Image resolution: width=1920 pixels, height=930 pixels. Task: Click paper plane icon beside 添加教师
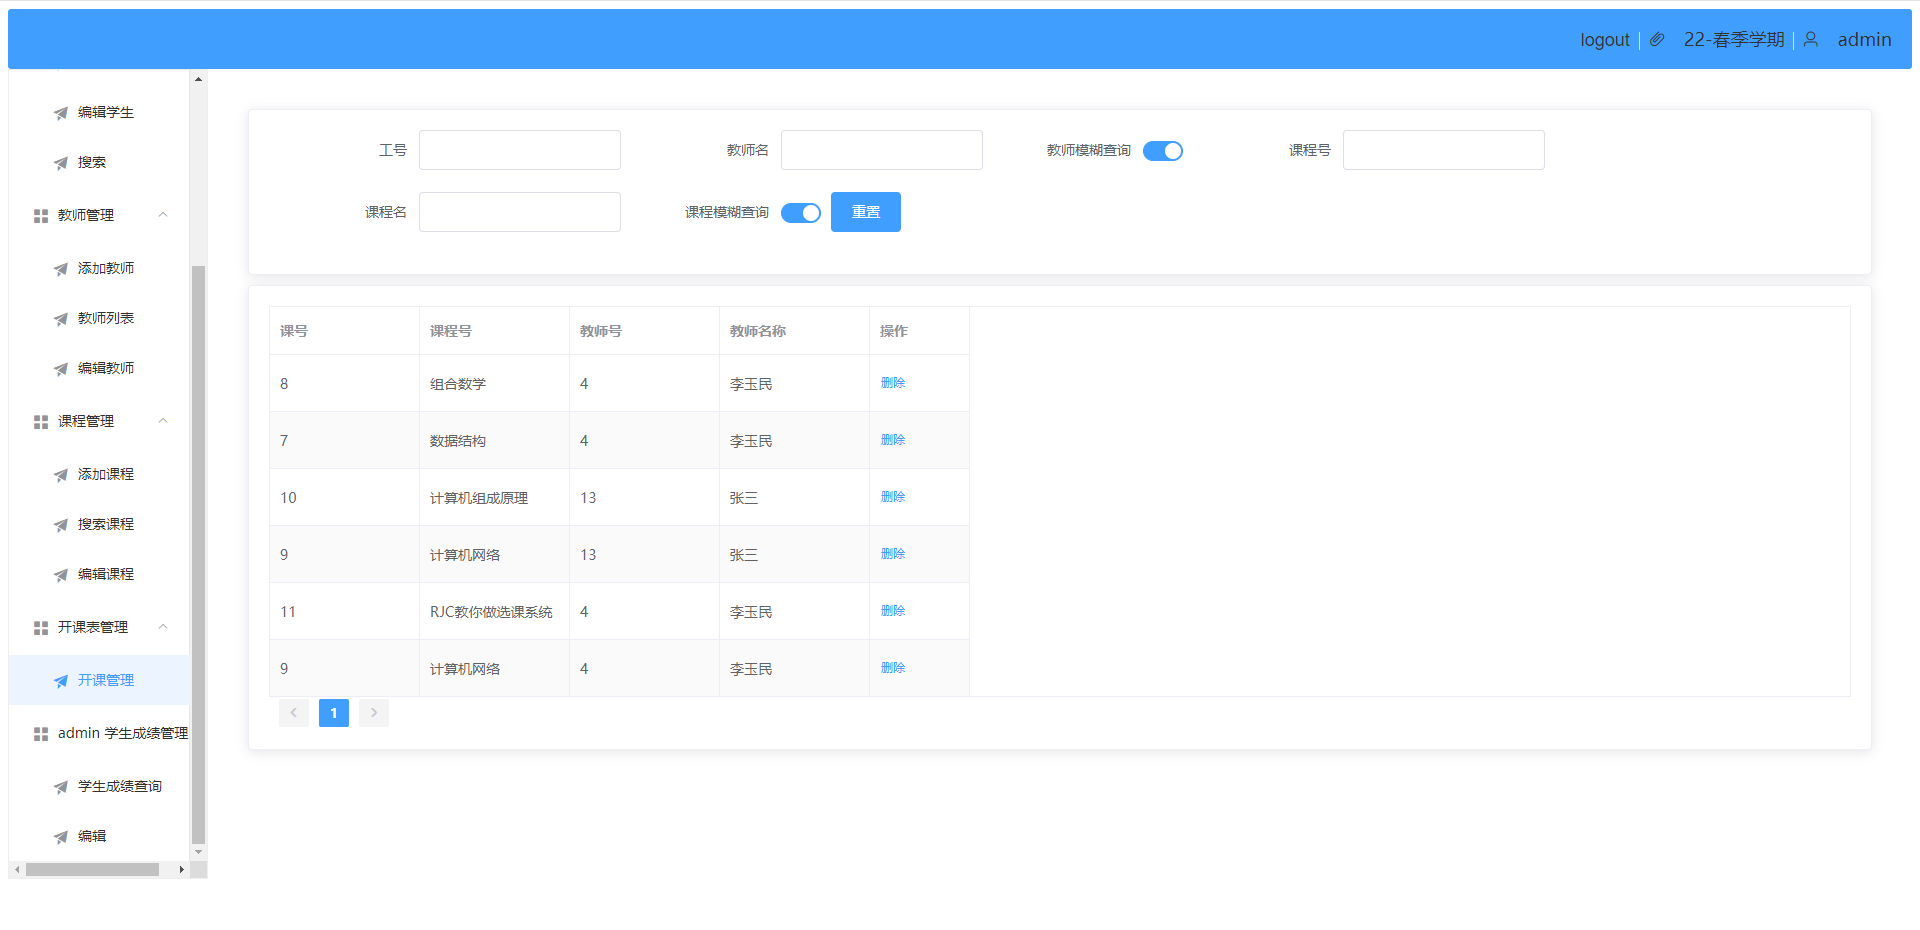coord(61,269)
